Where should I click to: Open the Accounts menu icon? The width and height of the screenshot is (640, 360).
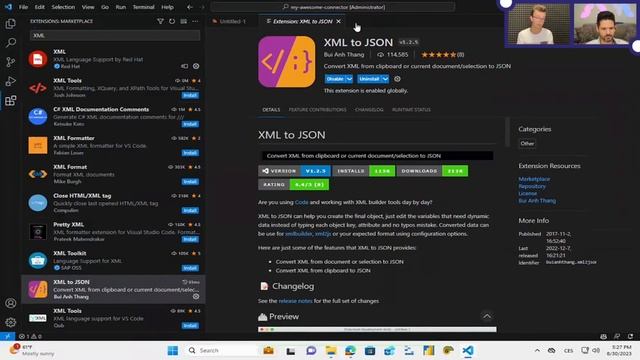(x=11, y=303)
